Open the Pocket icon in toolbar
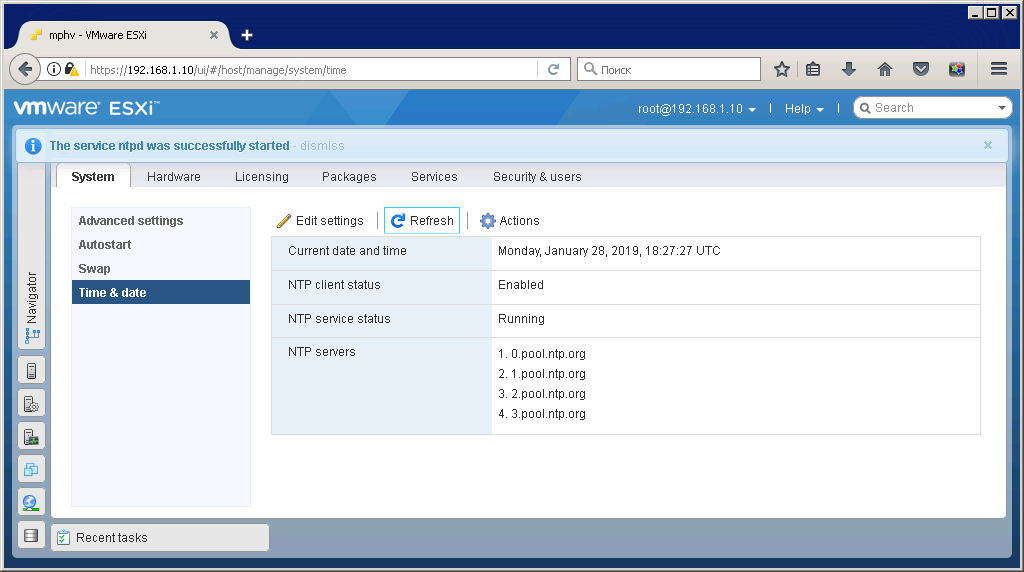This screenshot has width=1024, height=572. [921, 69]
